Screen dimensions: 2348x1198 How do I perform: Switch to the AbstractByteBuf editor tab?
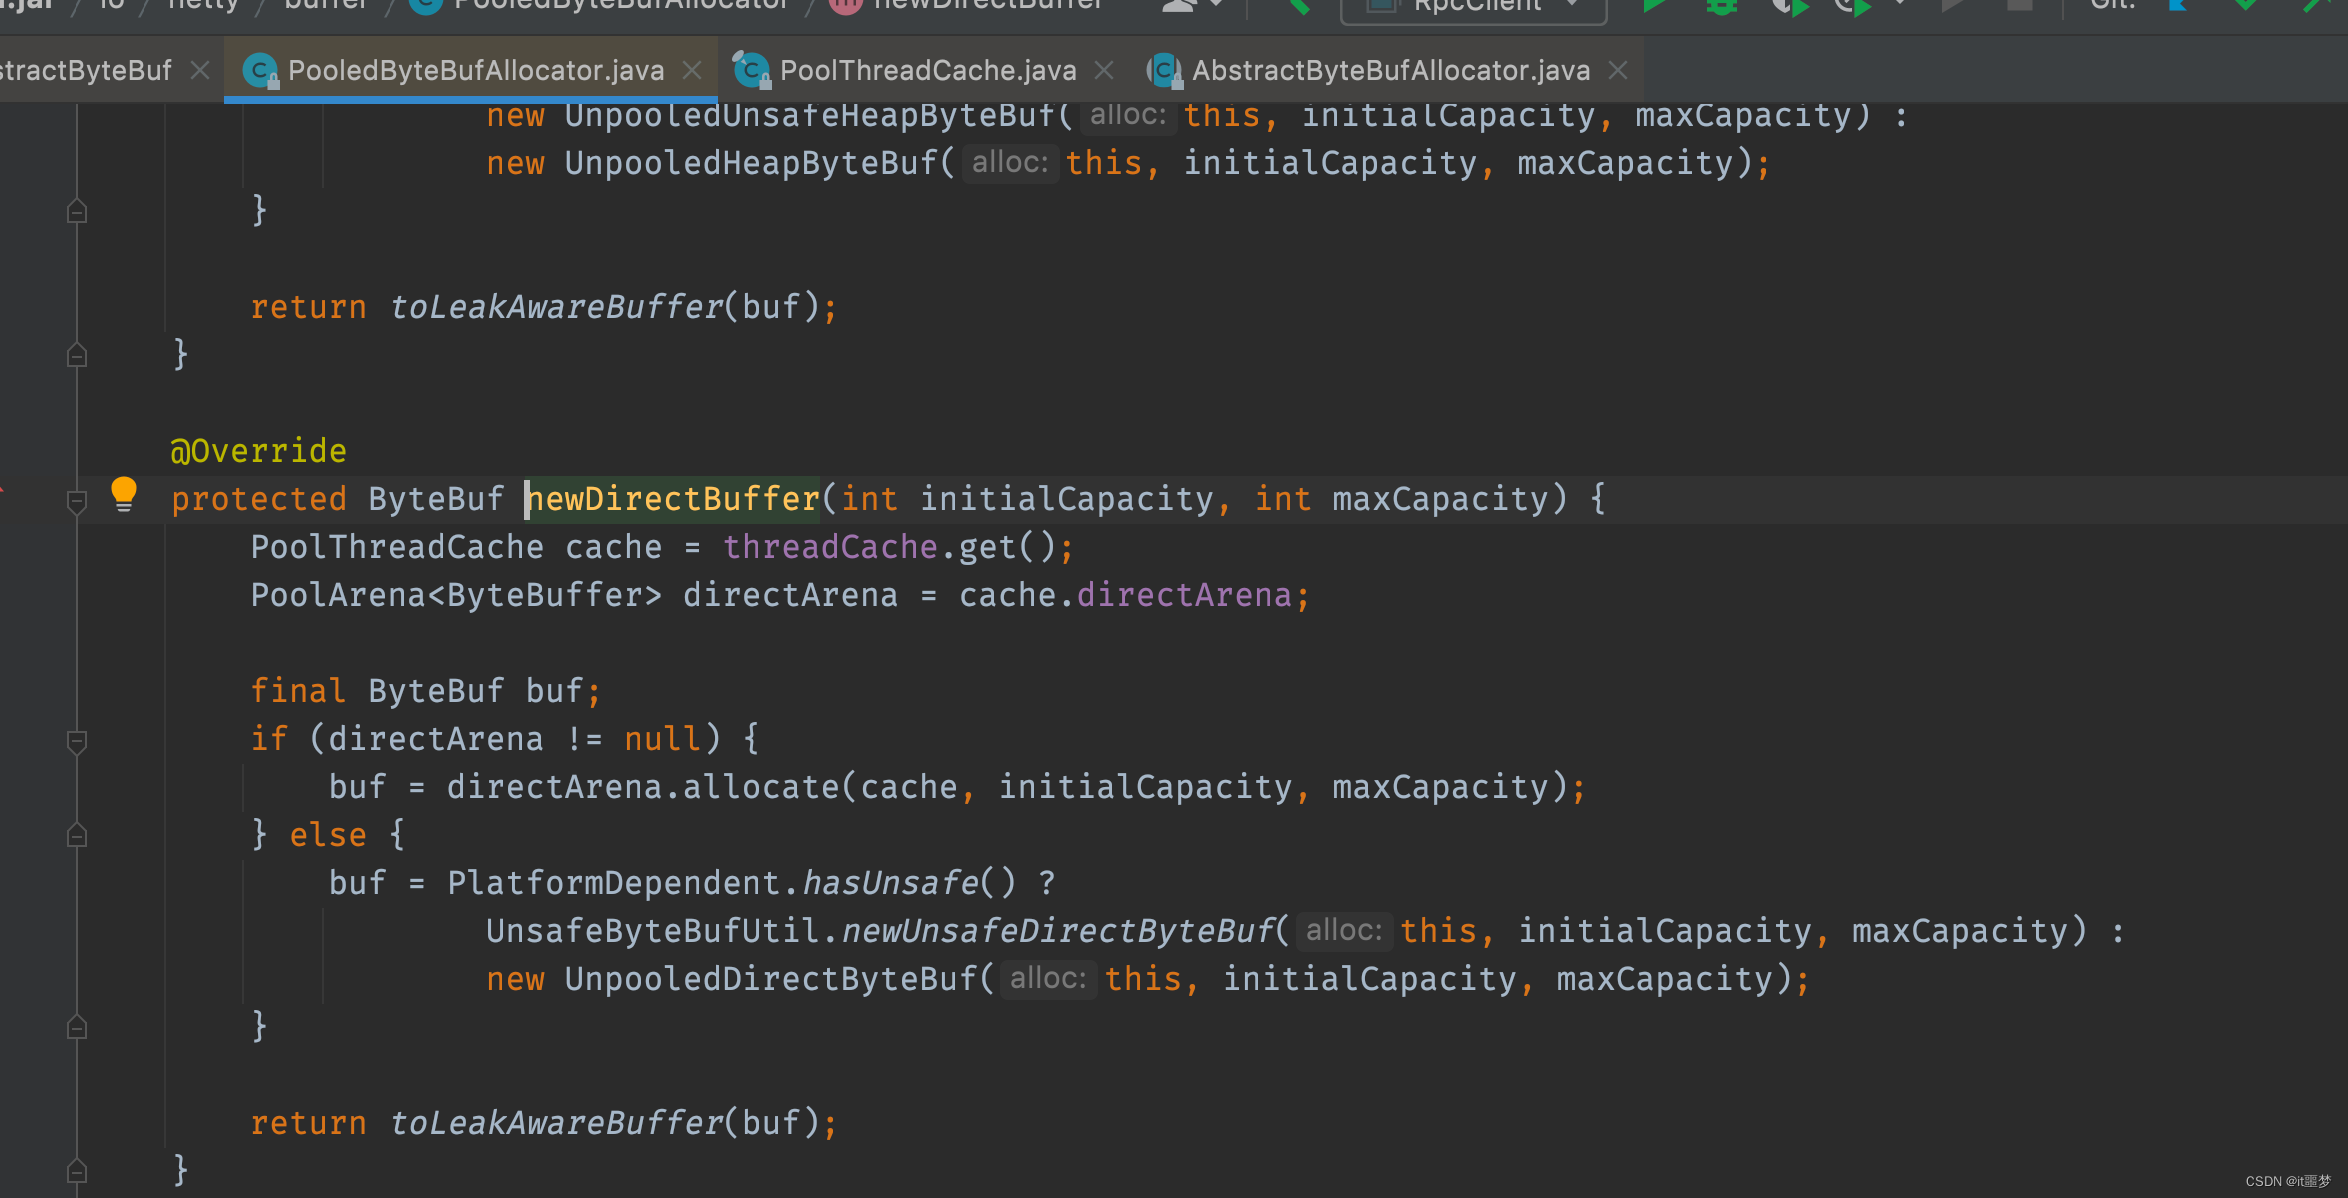[86, 70]
